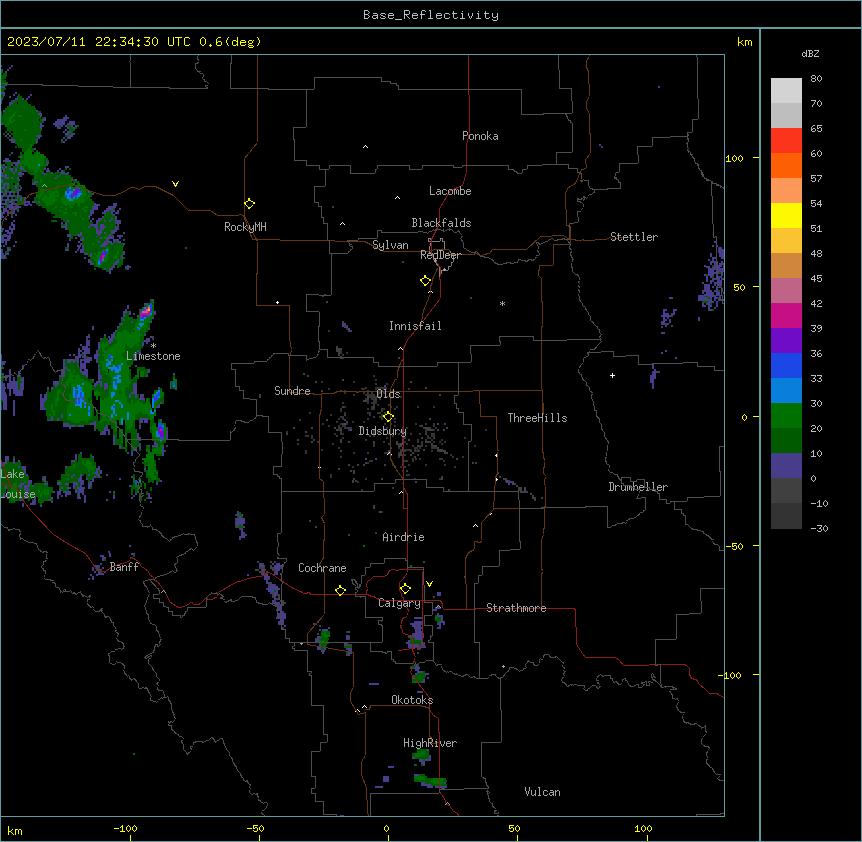Viewport: 862px width, 842px height.
Task: Click the 100 tick on right km axis
Action: pyautogui.click(x=734, y=158)
